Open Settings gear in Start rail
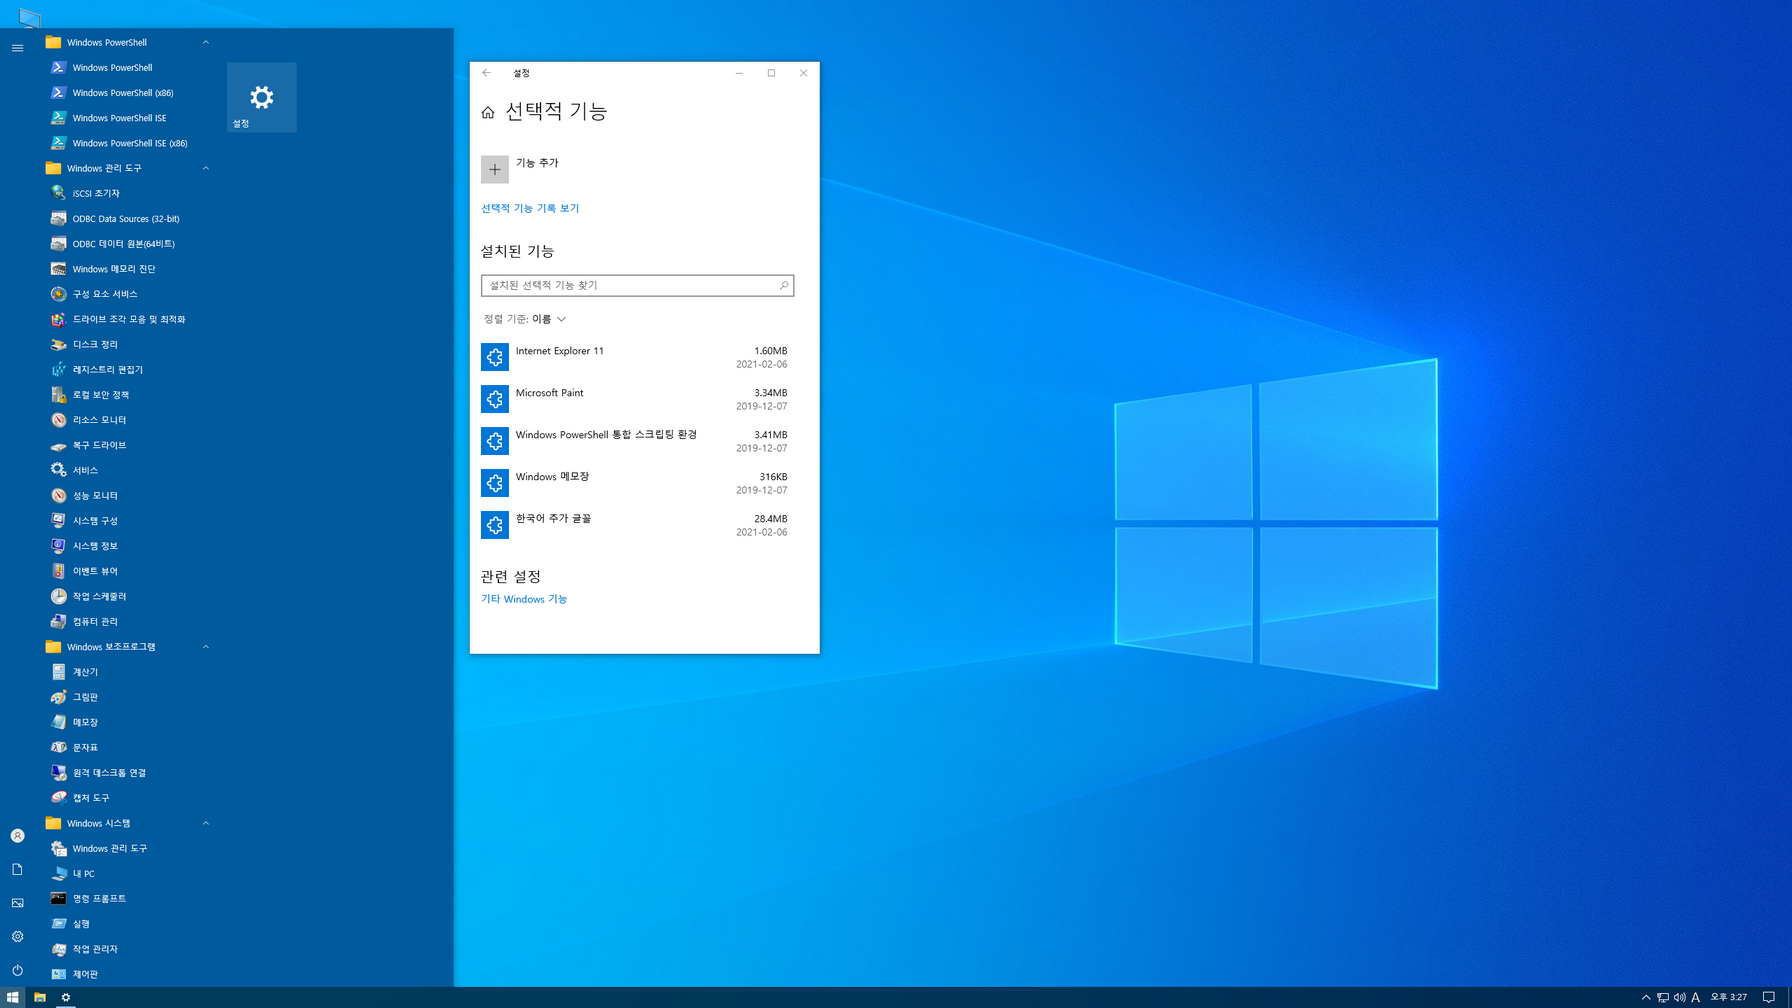1792x1008 pixels. point(17,937)
